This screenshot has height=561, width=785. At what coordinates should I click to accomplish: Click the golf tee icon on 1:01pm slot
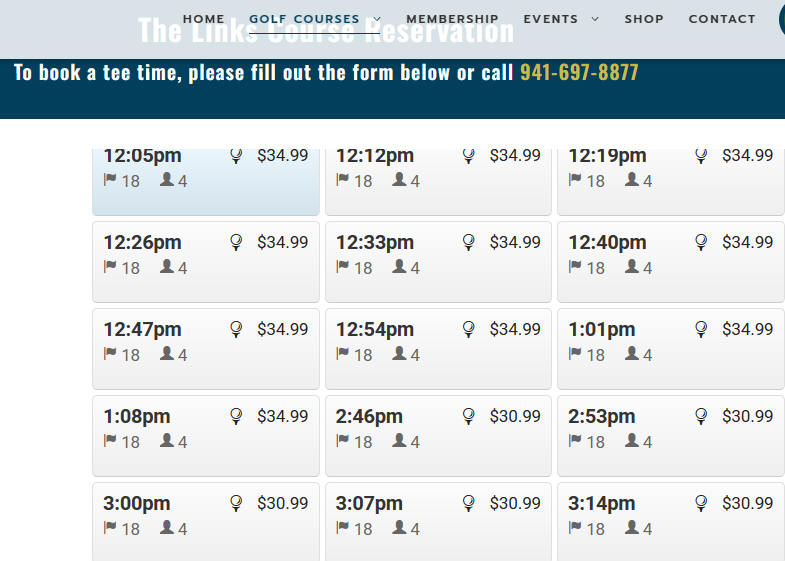click(701, 330)
